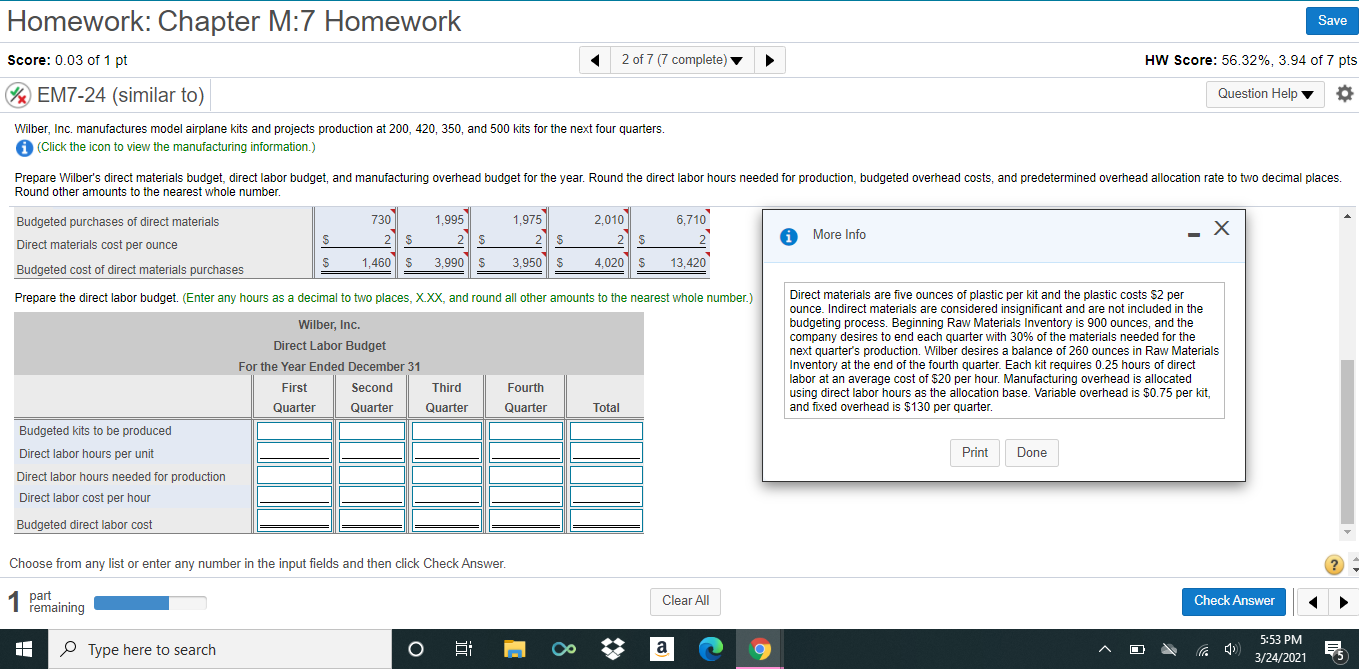This screenshot has width=1359, height=669.
Task: Open Google Chrome from the taskbar
Action: [759, 649]
